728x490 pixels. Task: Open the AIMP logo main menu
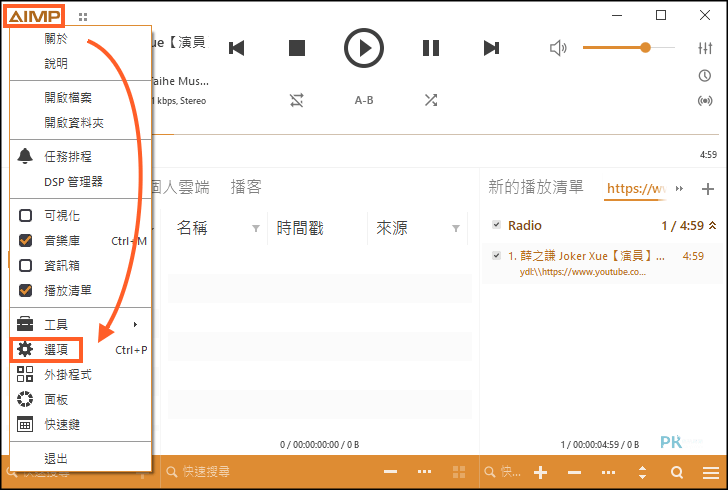coord(34,17)
